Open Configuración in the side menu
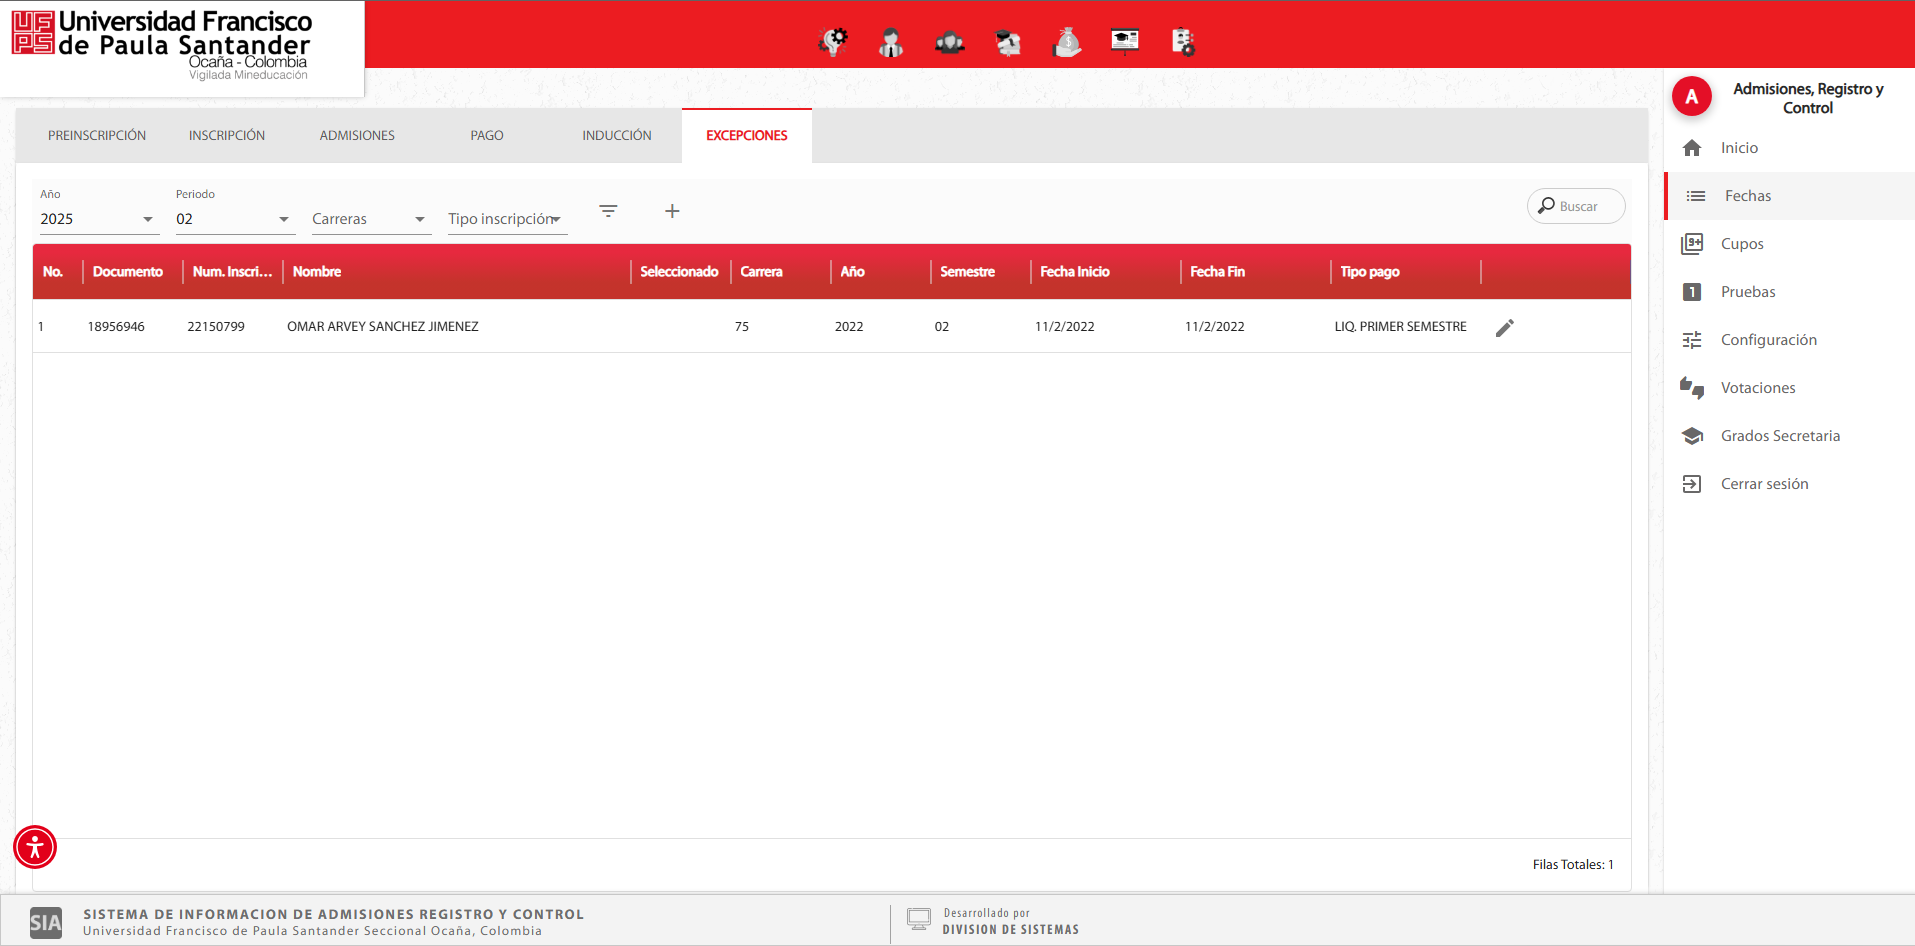Viewport: 1915px width, 946px height. click(x=1768, y=340)
